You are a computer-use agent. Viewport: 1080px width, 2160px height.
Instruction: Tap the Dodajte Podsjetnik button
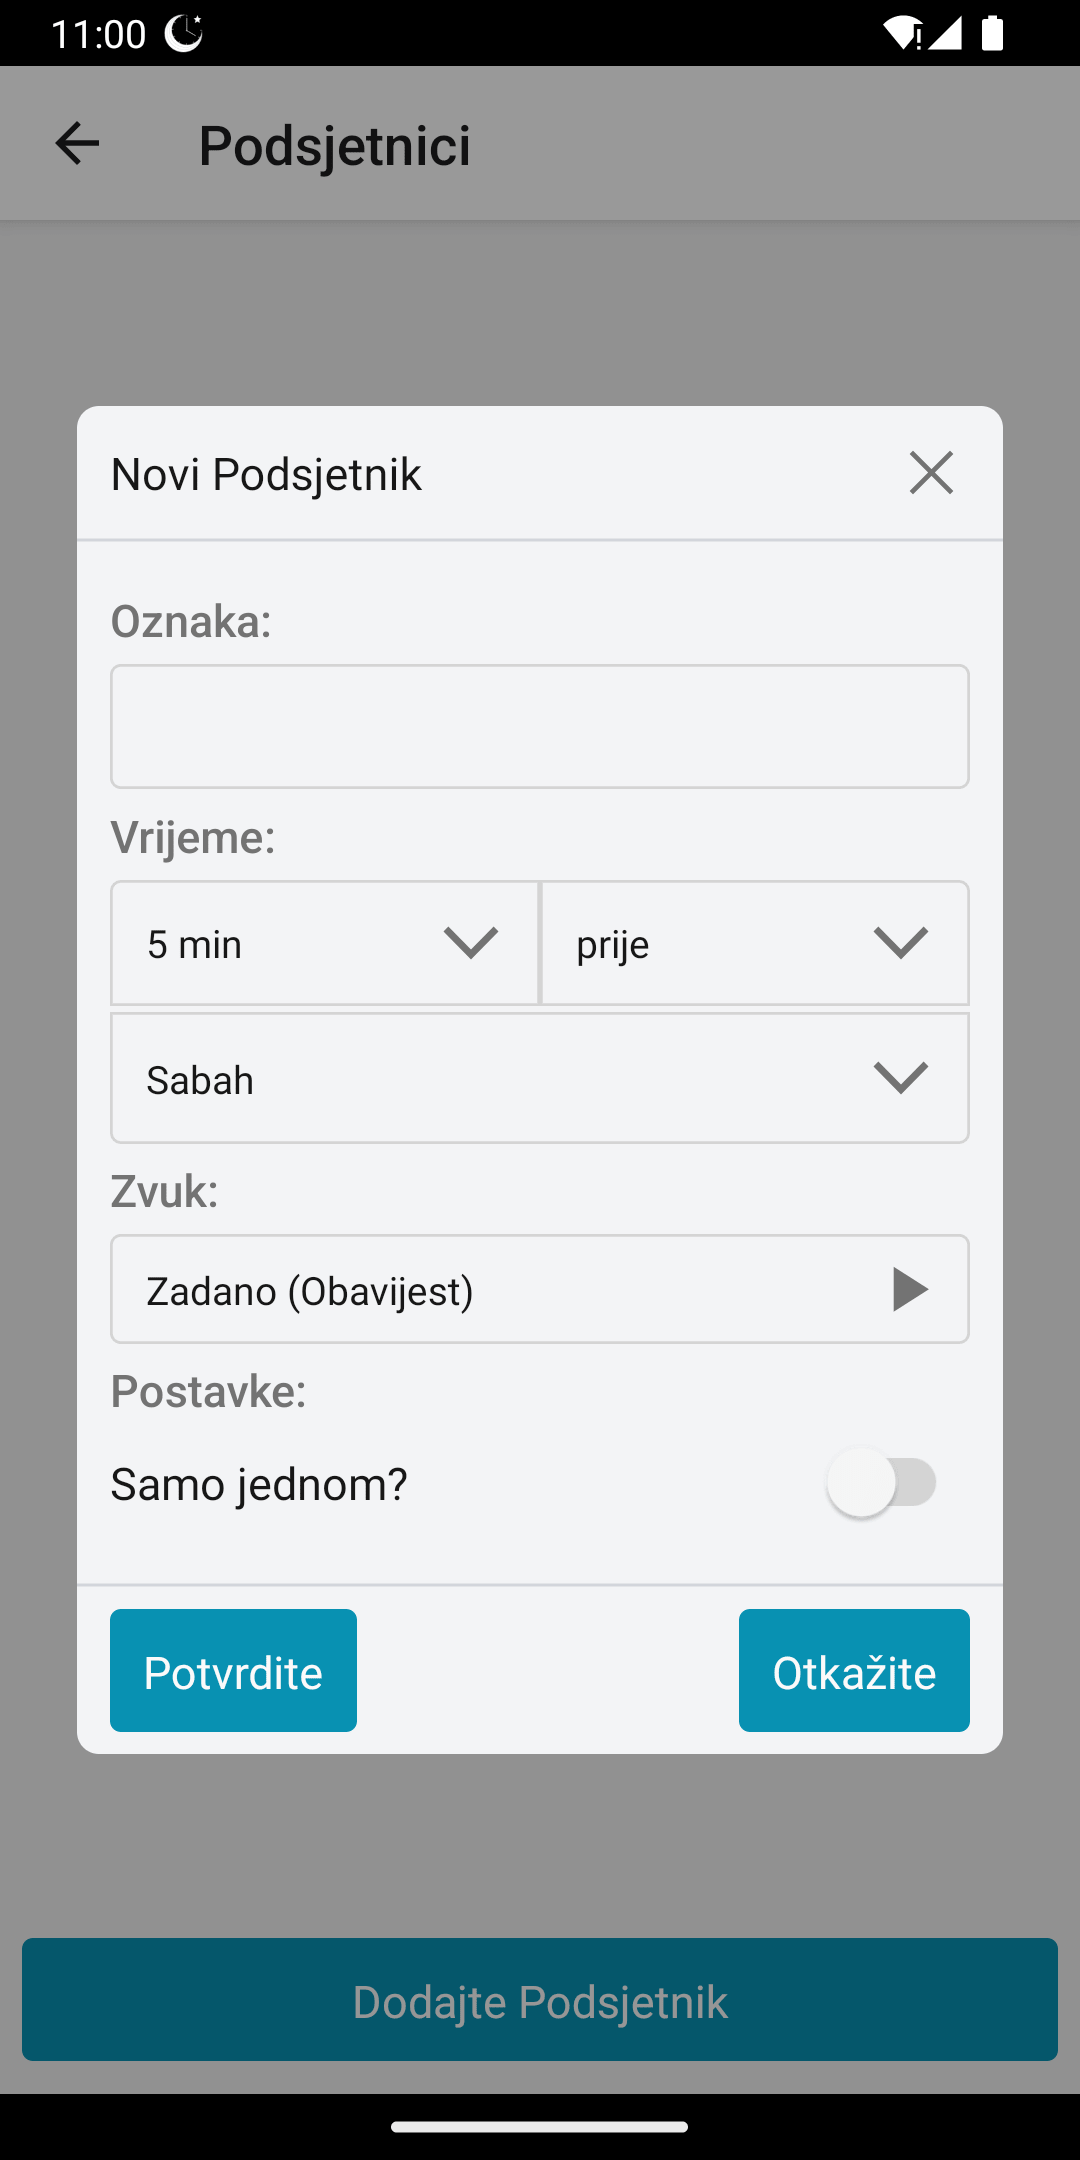(539, 2001)
